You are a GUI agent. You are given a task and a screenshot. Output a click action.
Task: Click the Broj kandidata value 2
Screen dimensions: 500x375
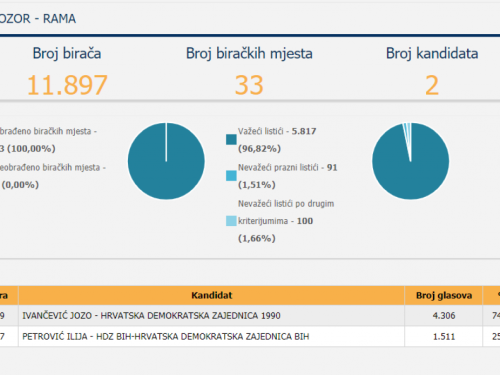pyautogui.click(x=432, y=85)
